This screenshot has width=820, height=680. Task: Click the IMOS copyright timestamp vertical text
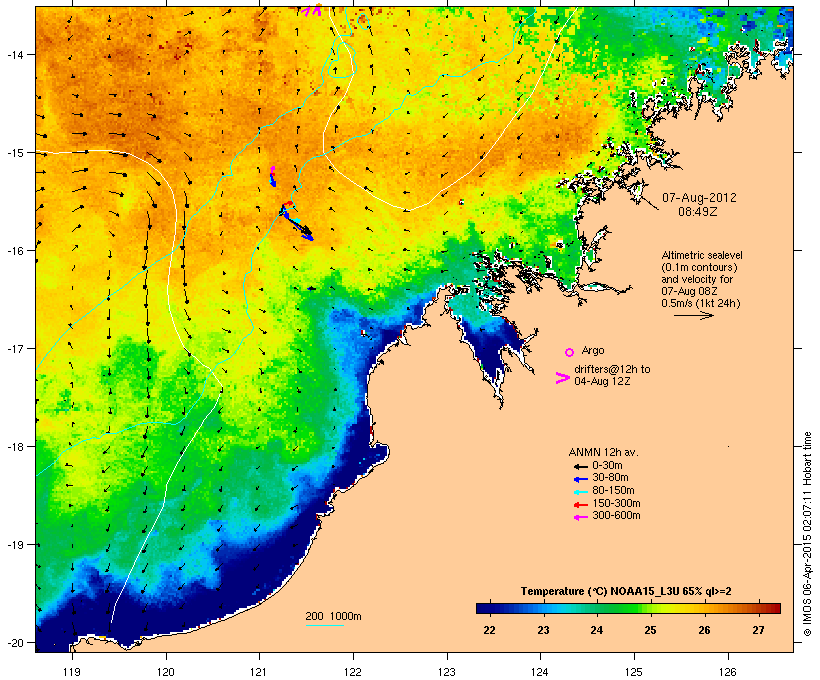pos(807,534)
